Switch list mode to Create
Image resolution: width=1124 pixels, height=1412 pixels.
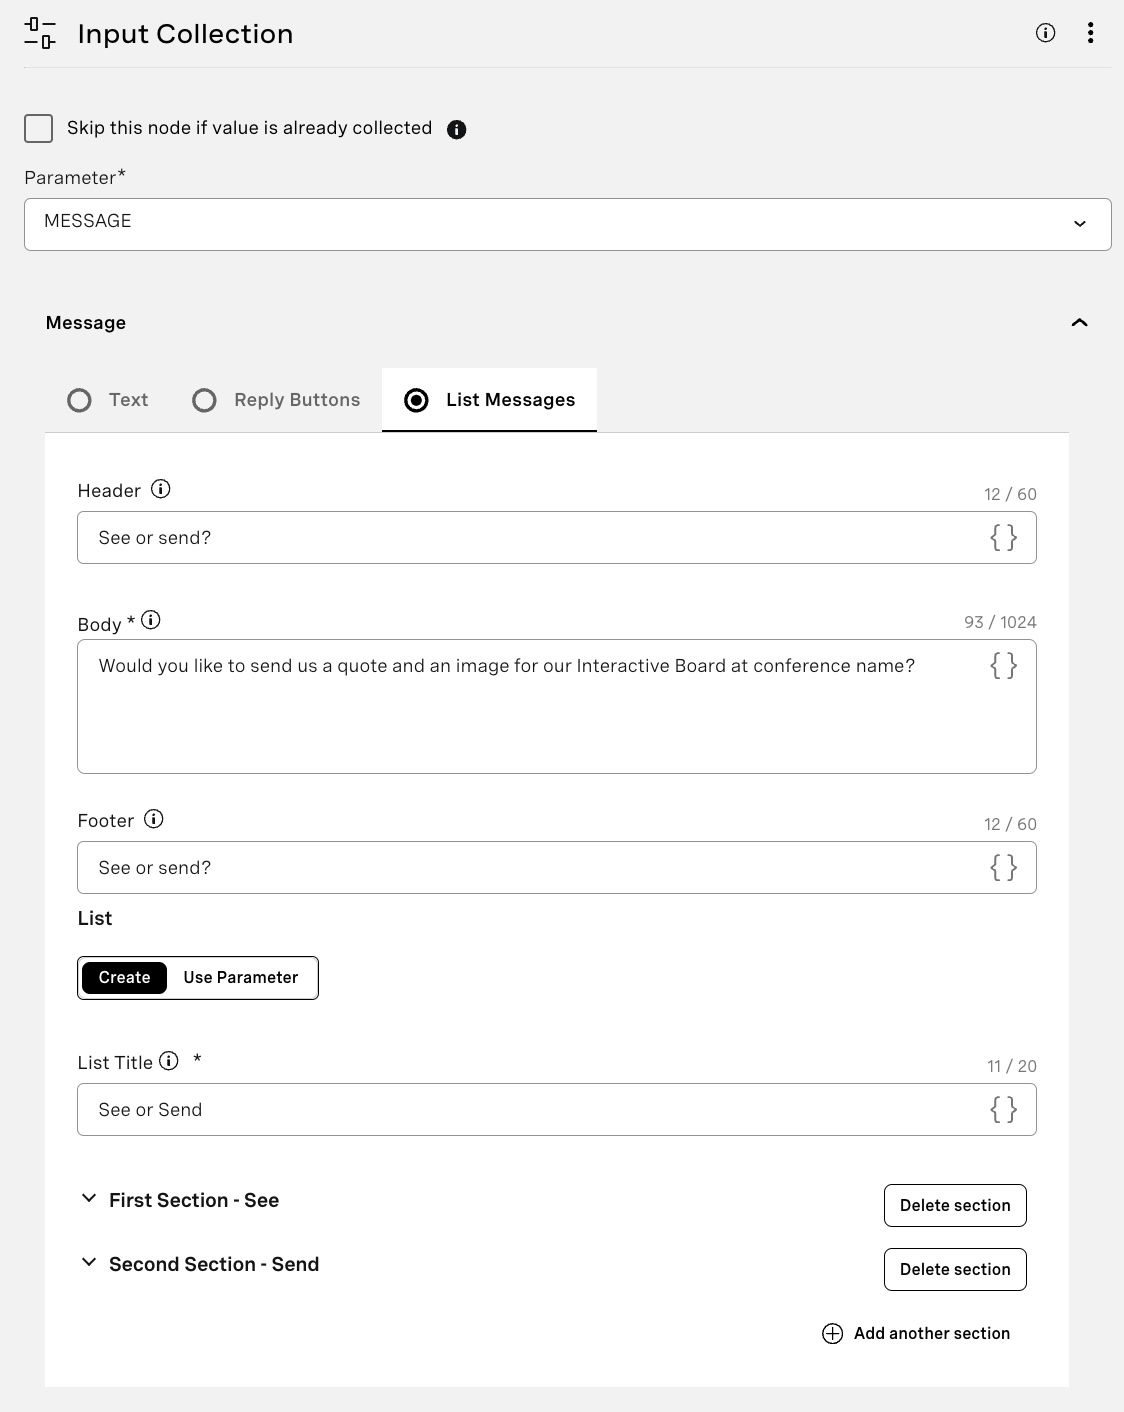(x=124, y=978)
